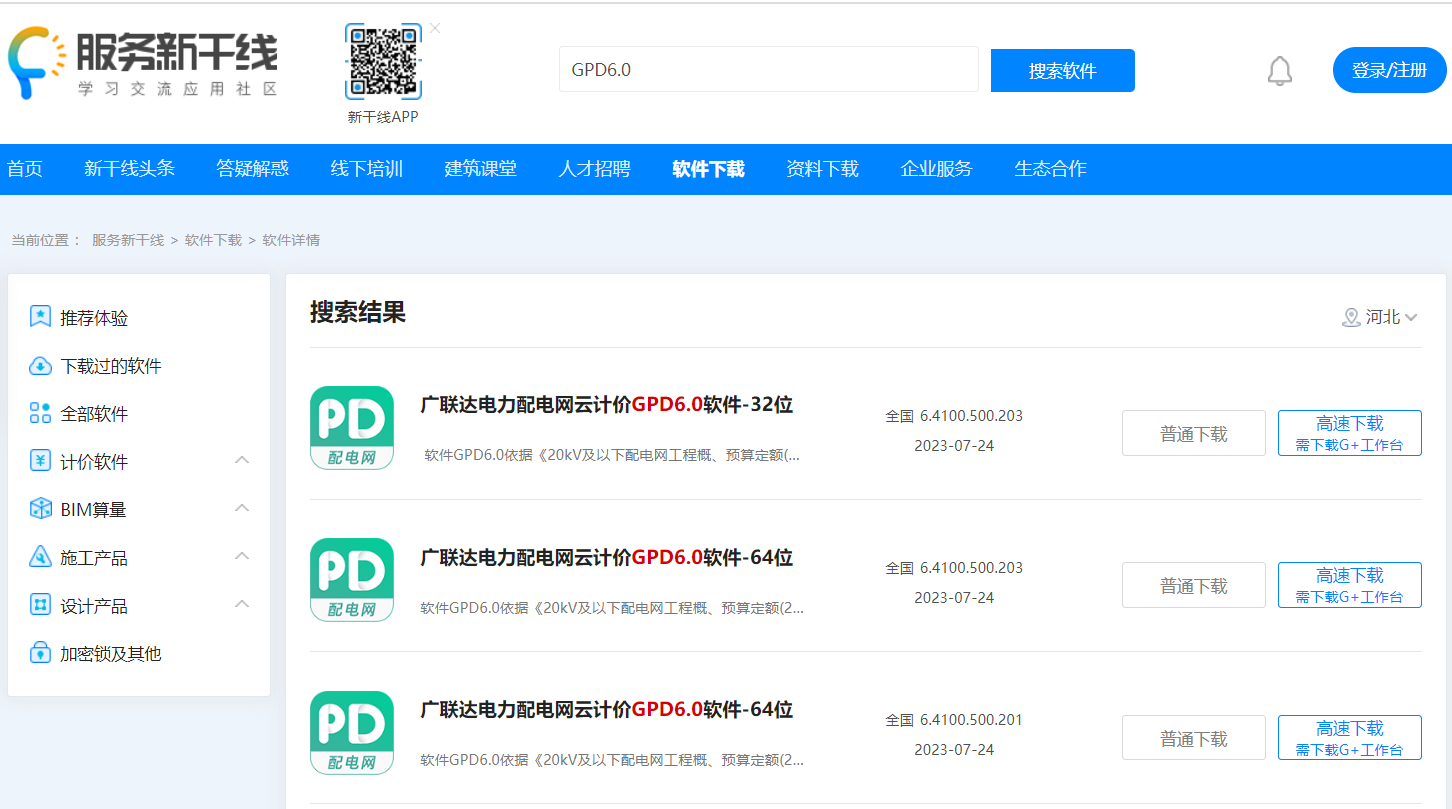Click the 计价软件 yen icon

point(40,461)
